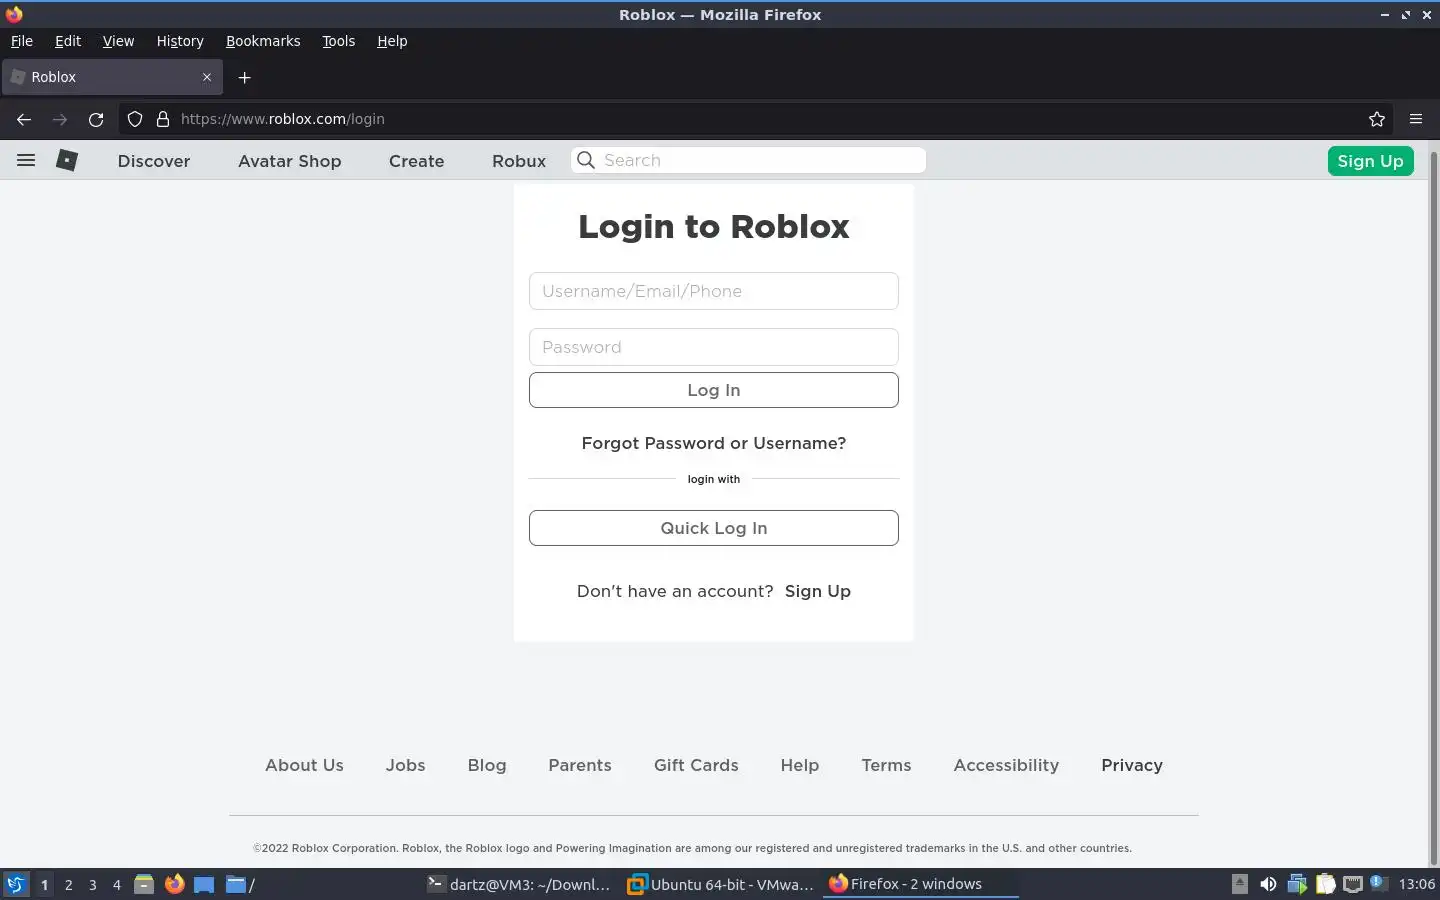Show hidden tray icons arrow
The height and width of the screenshot is (900, 1440).
pos(1240,884)
